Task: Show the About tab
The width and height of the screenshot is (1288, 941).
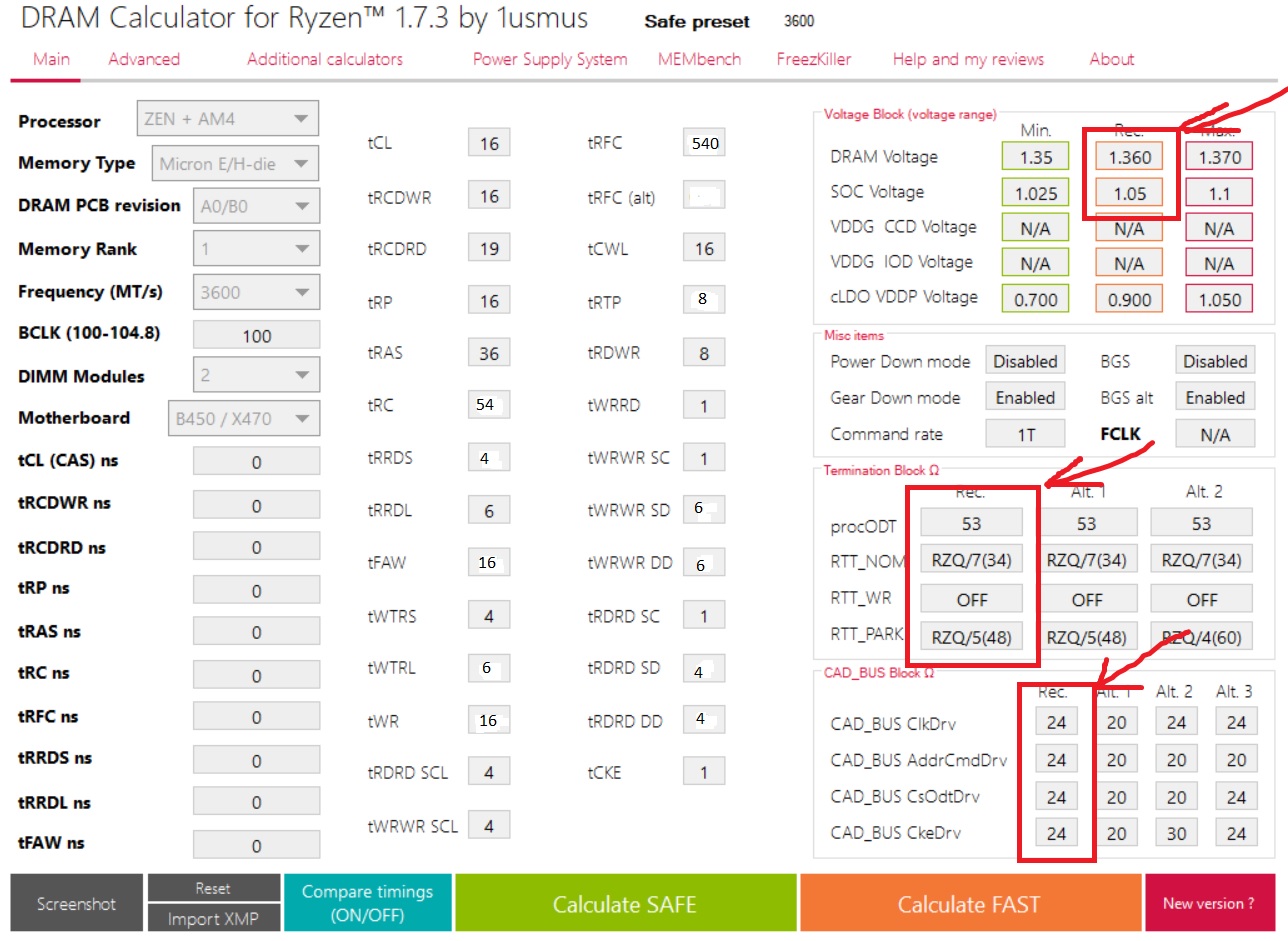Action: 1112,59
